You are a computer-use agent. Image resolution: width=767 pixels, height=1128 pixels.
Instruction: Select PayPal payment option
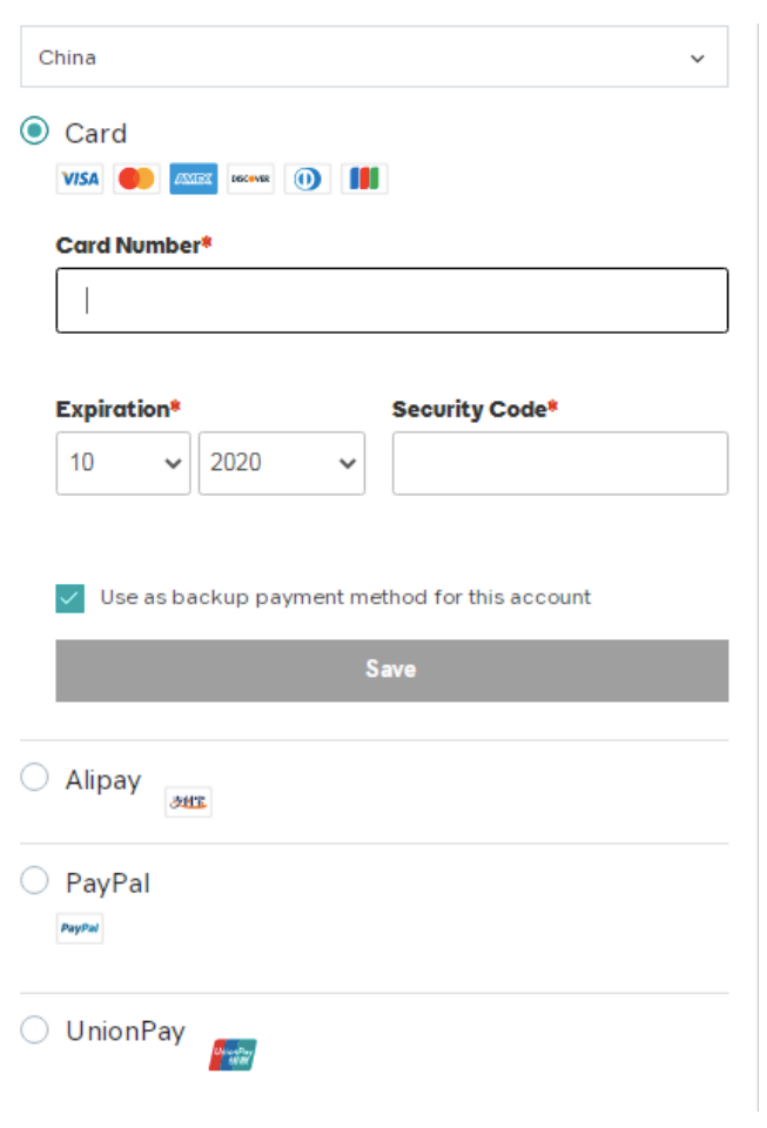pos(34,880)
